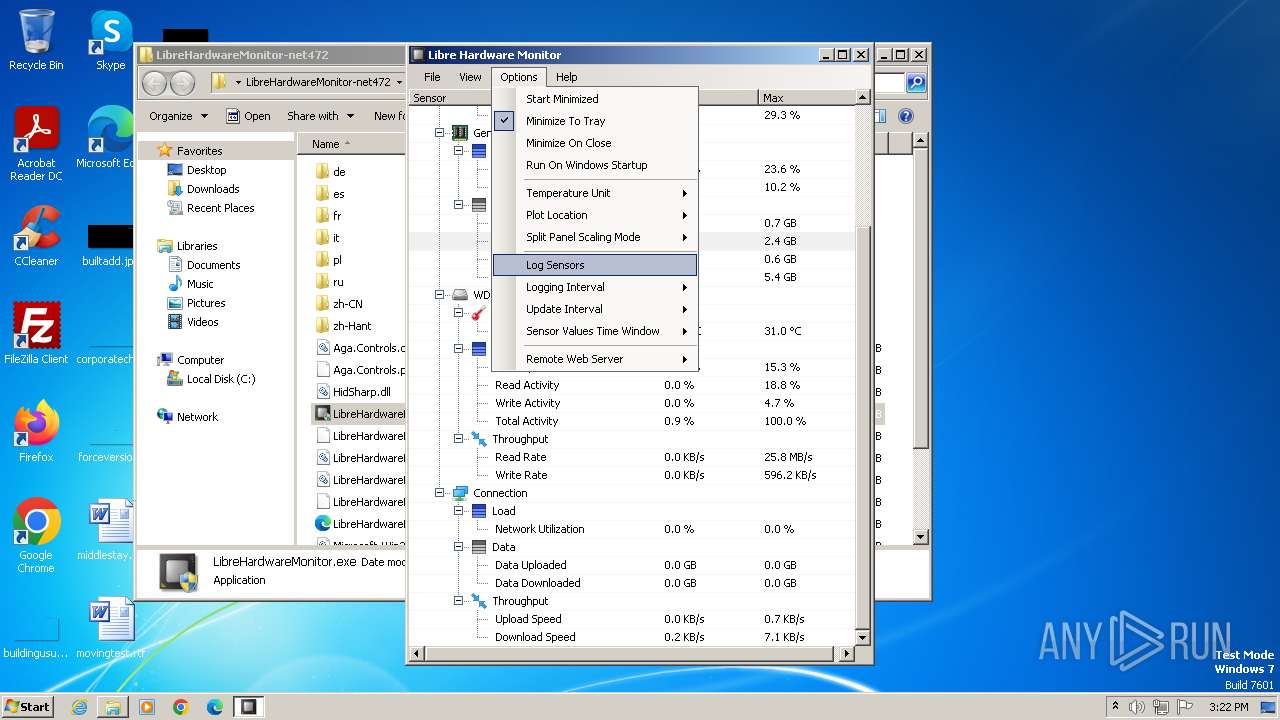
Task: Collapse the Connection Load node
Action: point(459,511)
